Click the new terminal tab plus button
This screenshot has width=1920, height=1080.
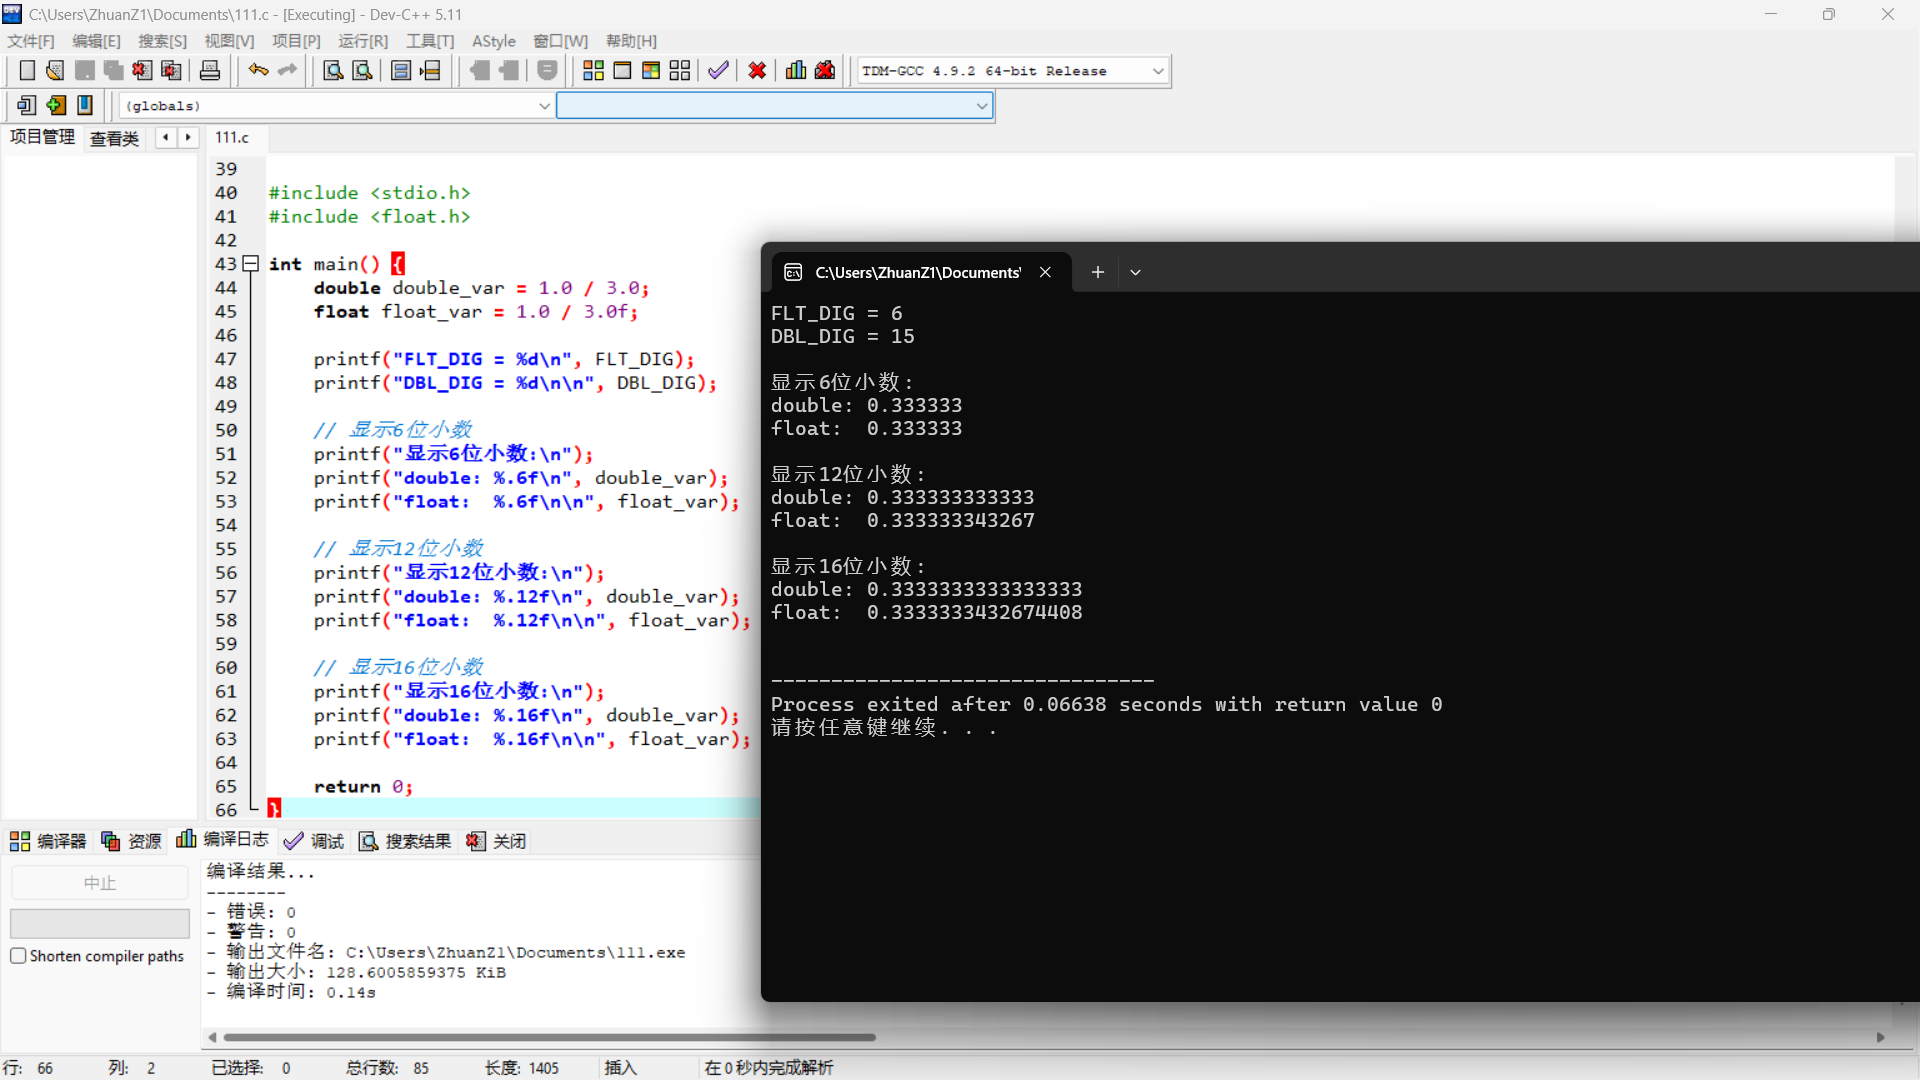[1097, 272]
